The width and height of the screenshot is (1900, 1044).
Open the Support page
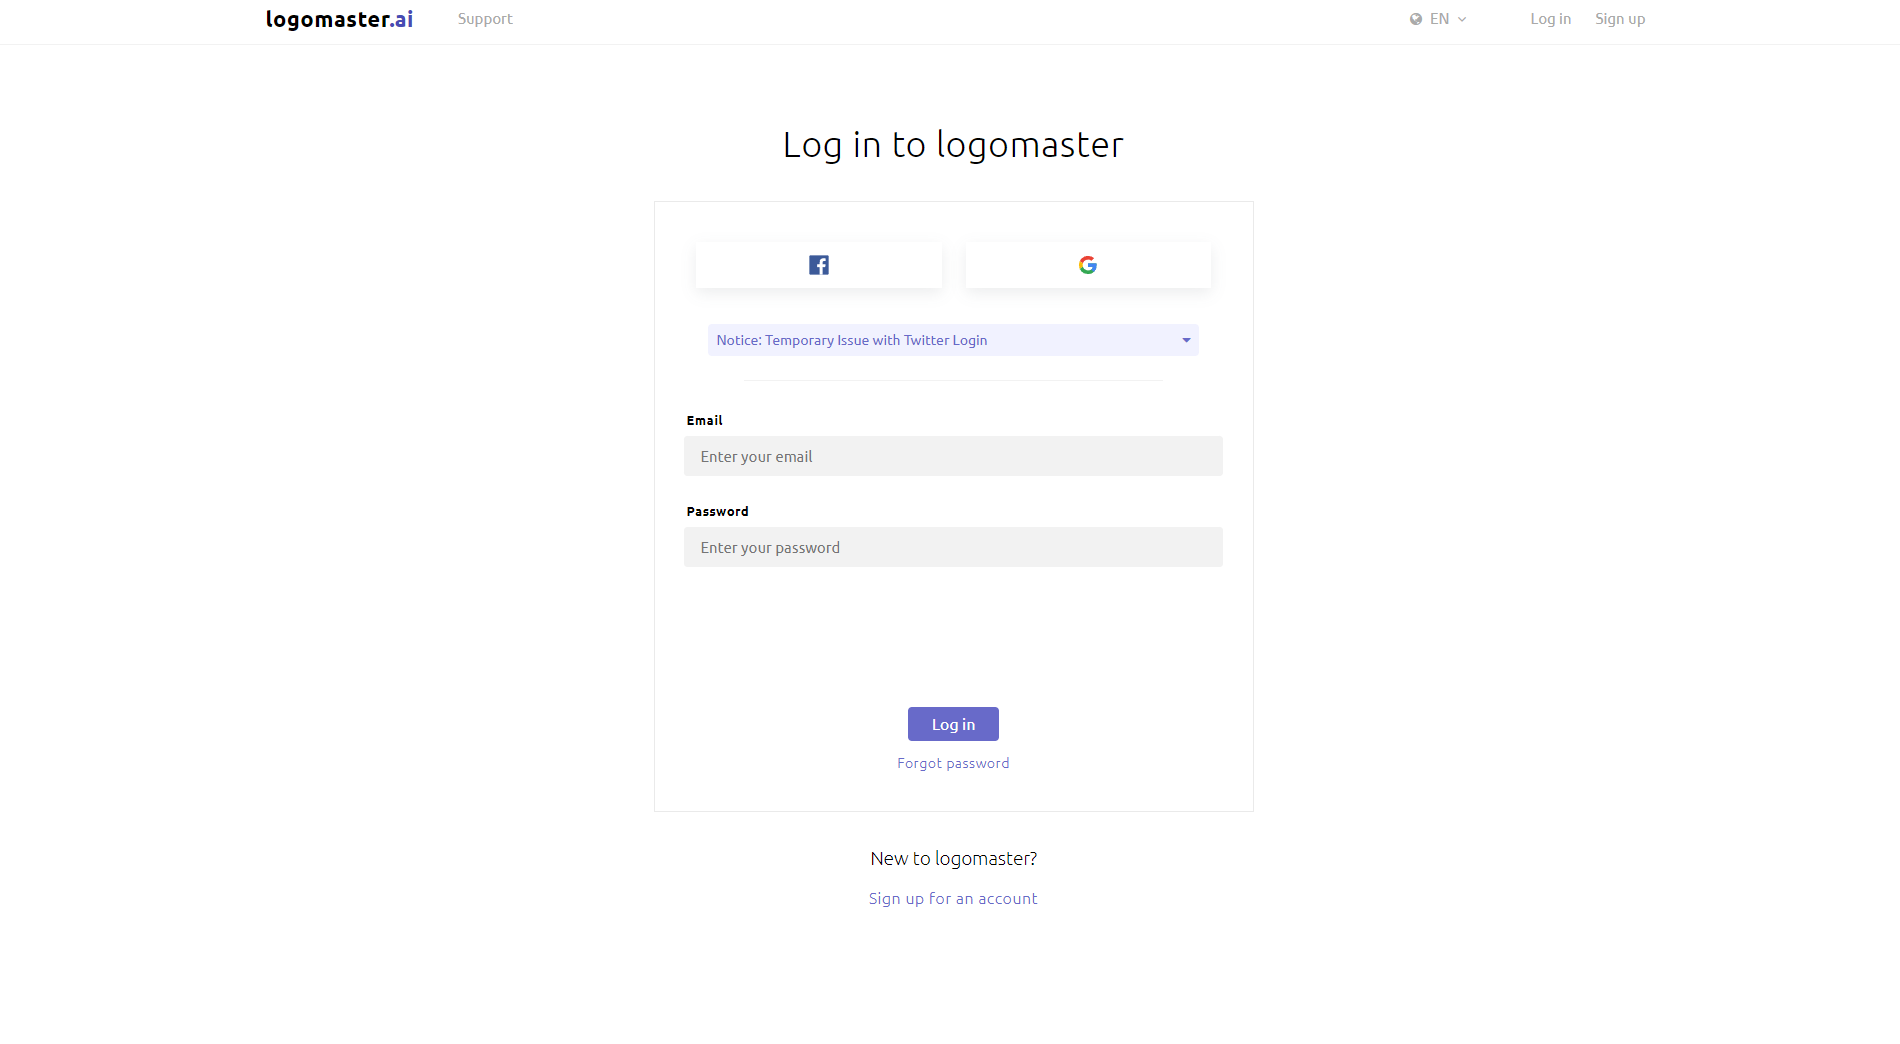pyautogui.click(x=485, y=18)
